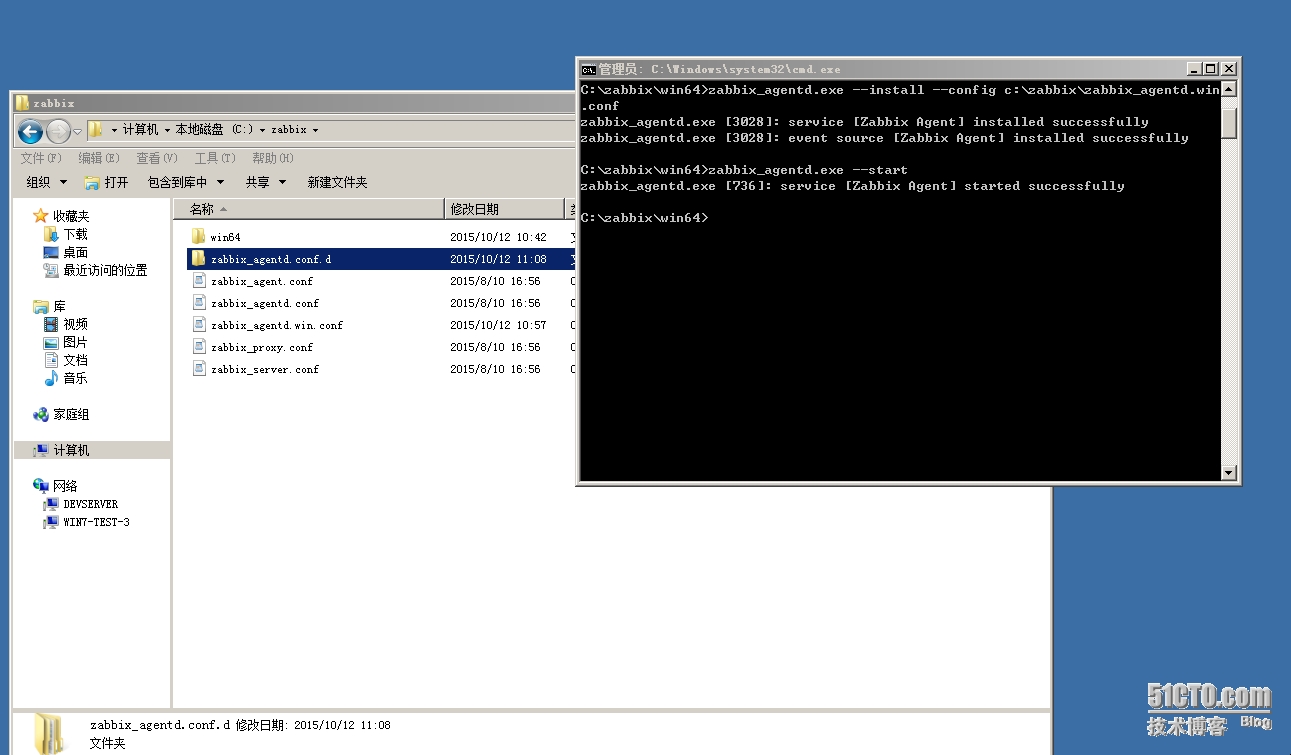Select the zabbix_server.conf file icon

[199, 369]
